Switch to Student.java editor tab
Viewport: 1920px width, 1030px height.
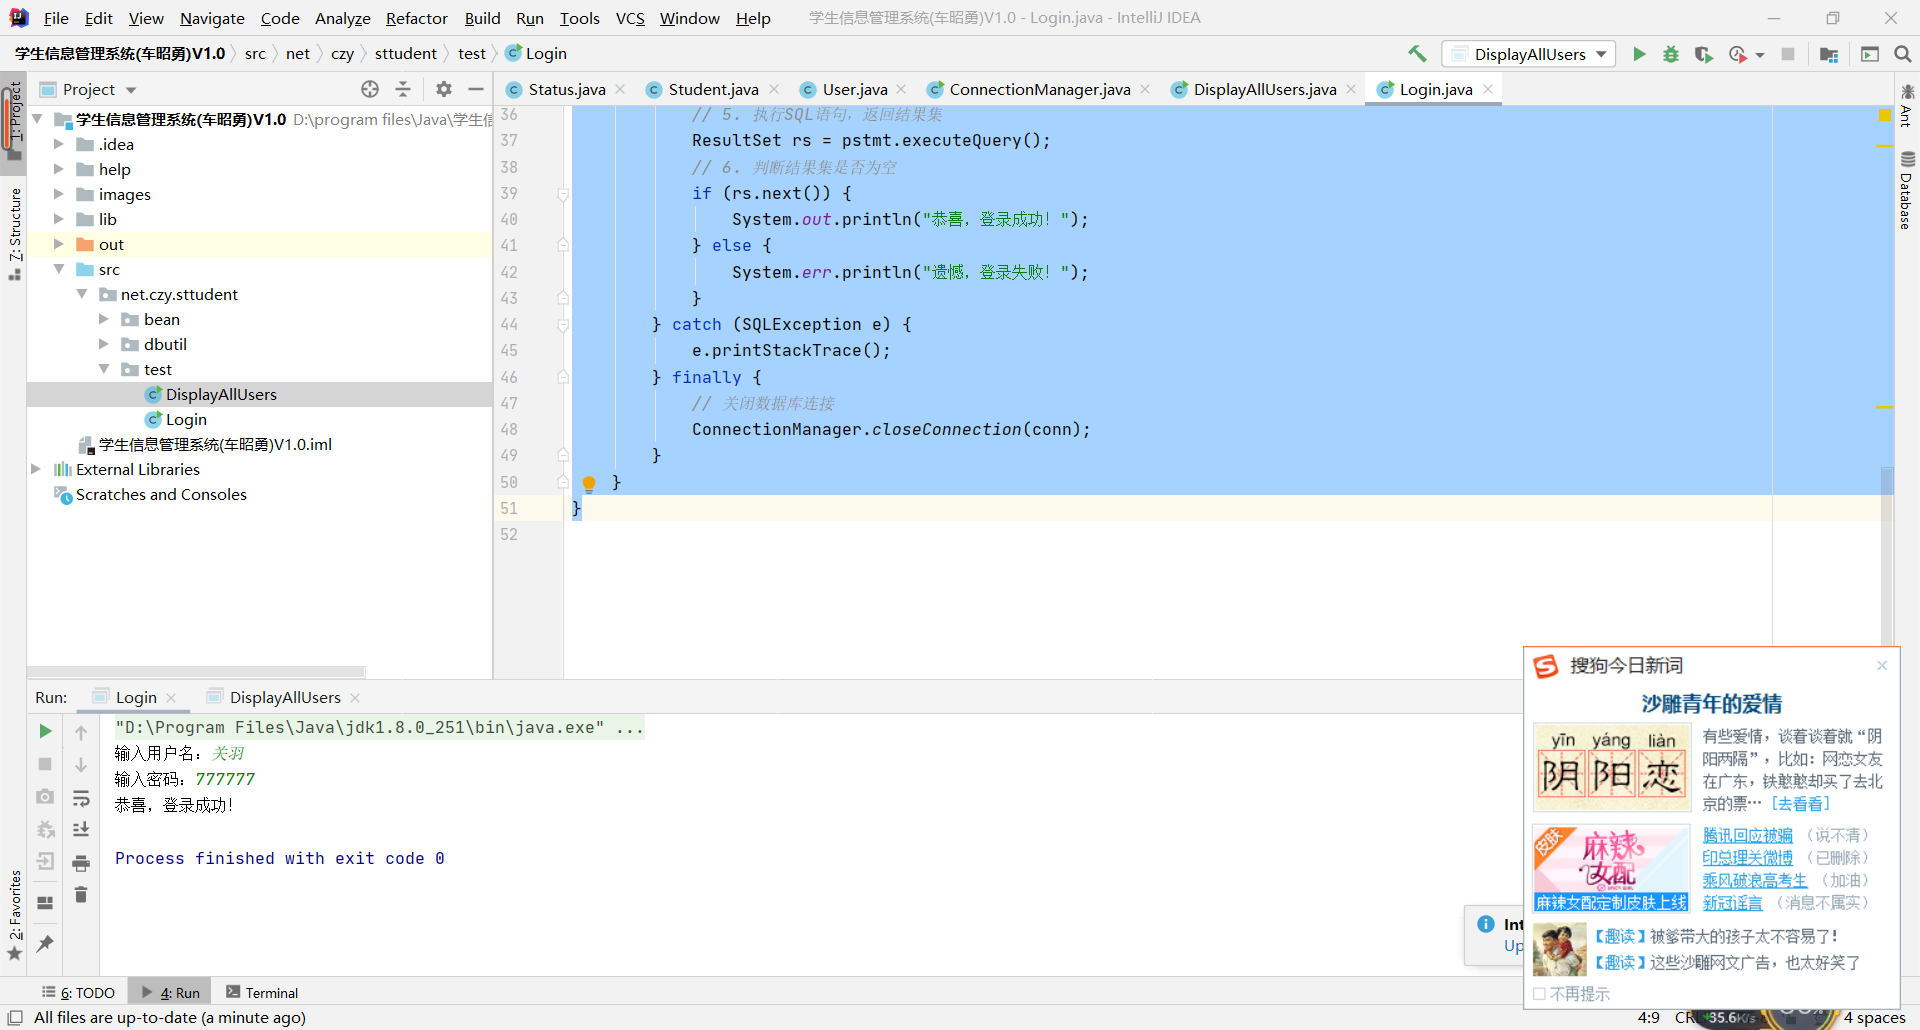(713, 89)
